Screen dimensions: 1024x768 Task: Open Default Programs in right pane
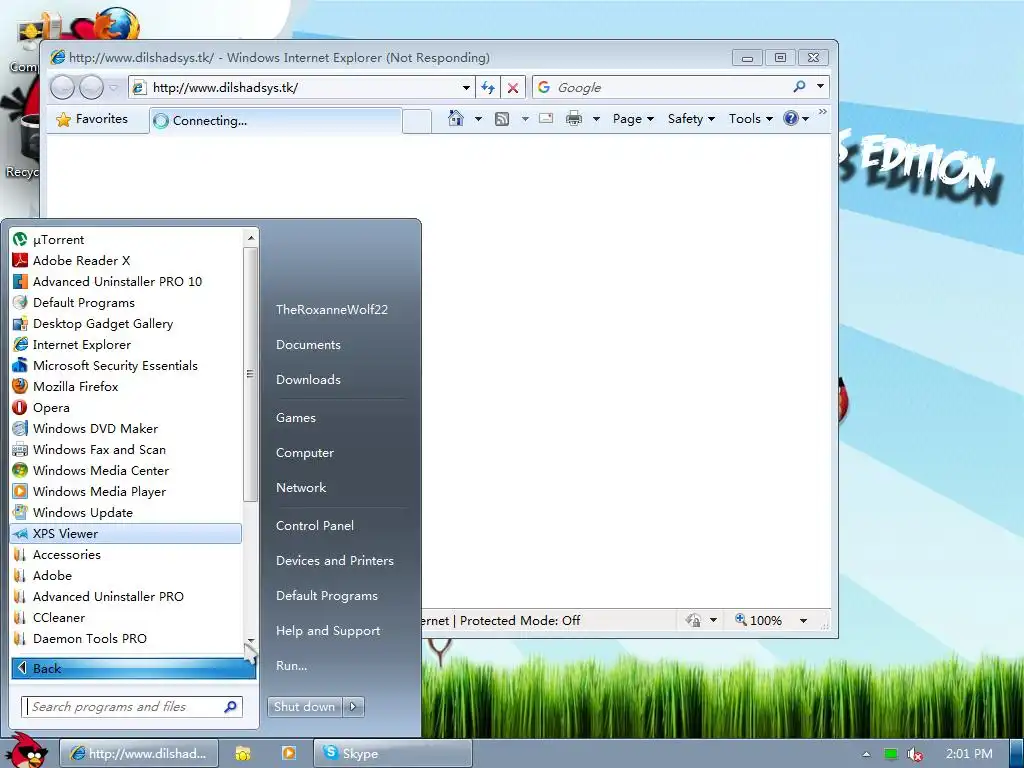pyautogui.click(x=327, y=596)
